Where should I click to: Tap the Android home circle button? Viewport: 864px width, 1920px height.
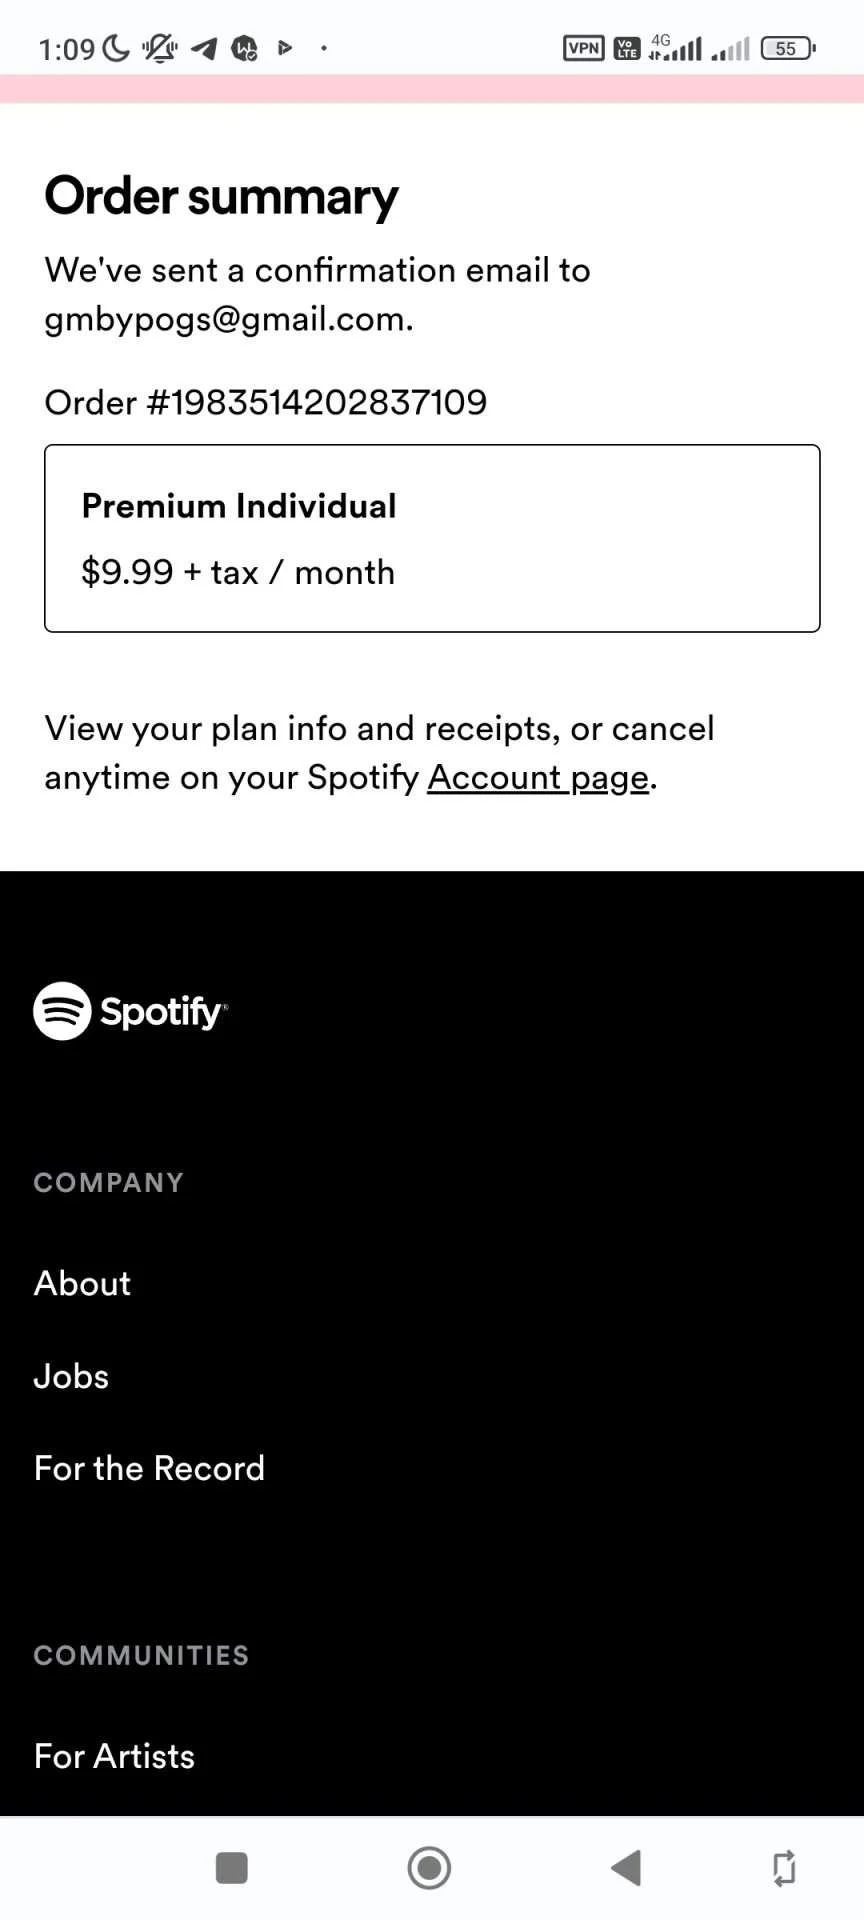pyautogui.click(x=429, y=1867)
